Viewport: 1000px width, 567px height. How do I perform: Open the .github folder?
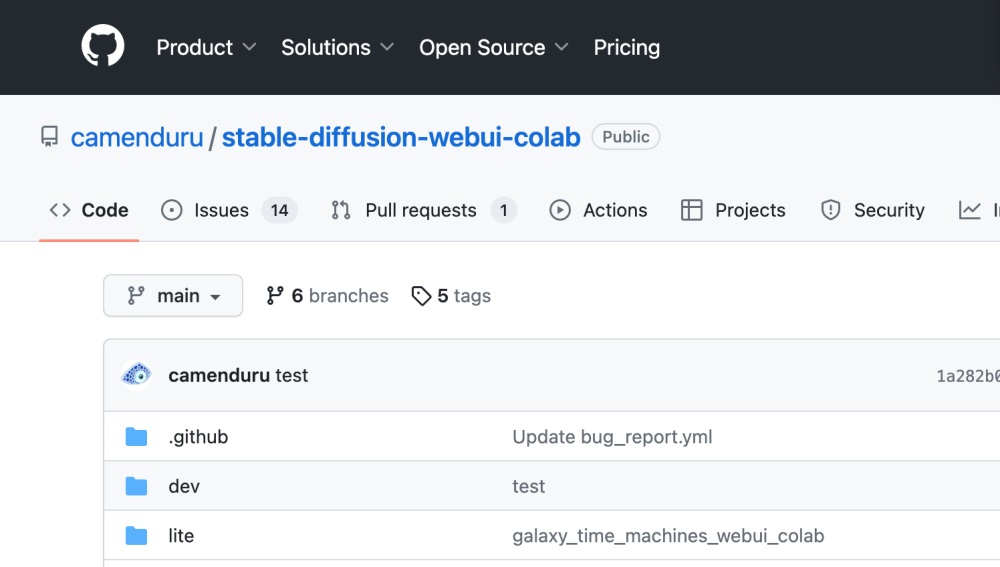[x=198, y=437]
